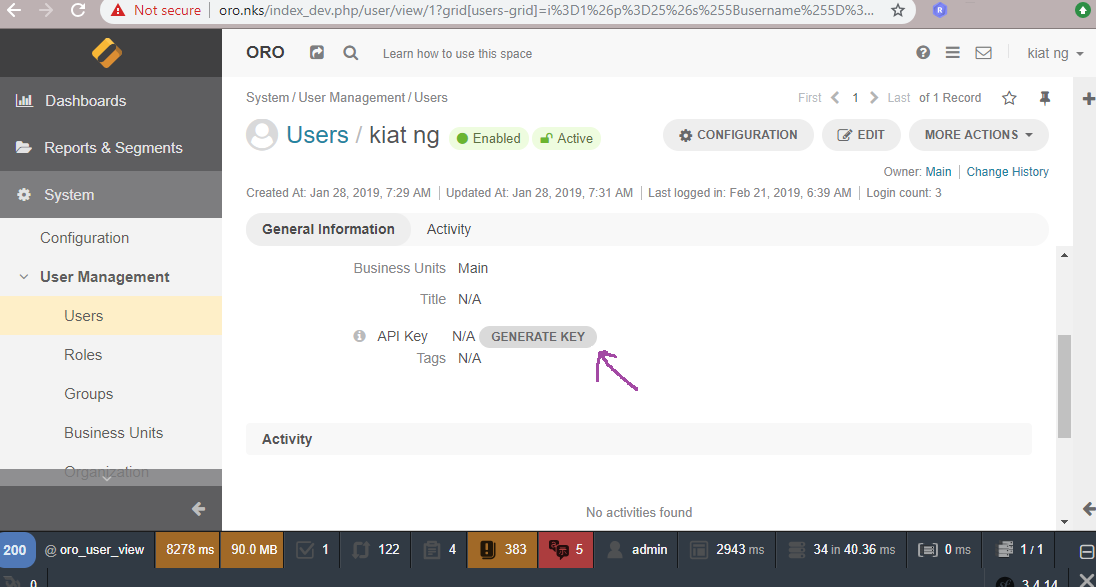Click the API Key info icon

coord(360,336)
